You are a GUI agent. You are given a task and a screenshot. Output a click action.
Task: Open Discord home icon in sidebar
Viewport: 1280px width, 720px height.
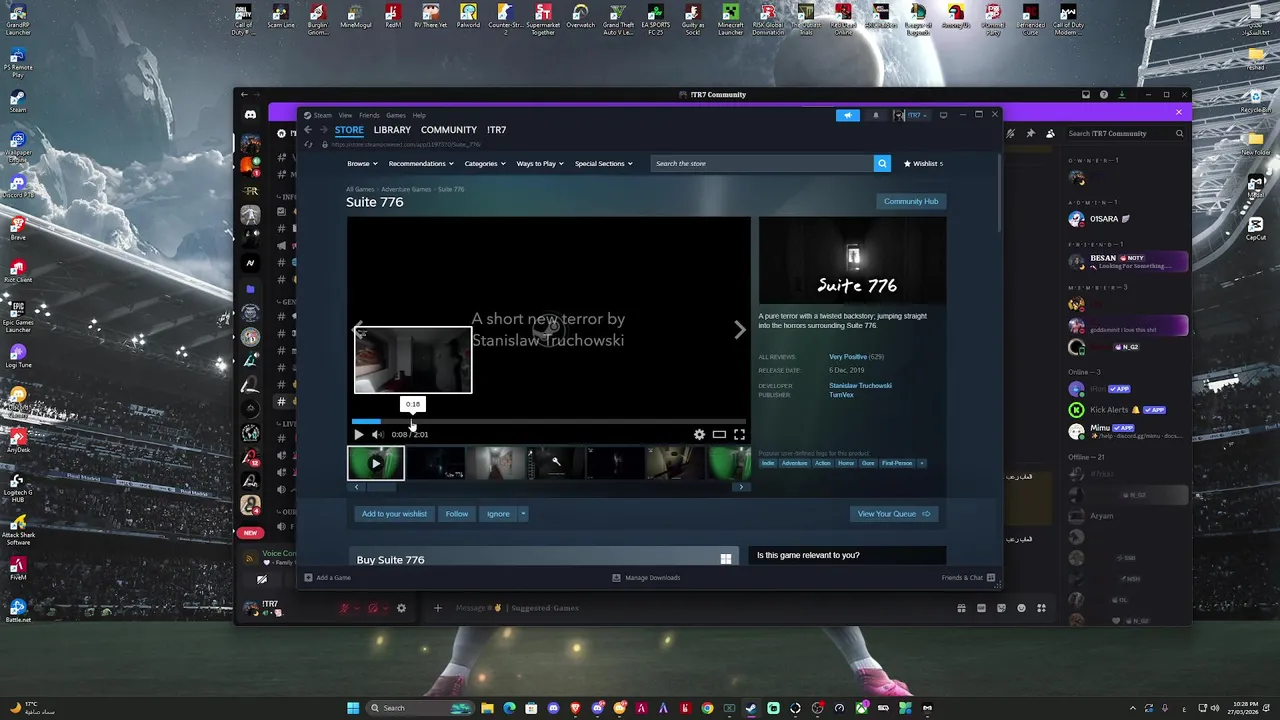tap(250, 114)
